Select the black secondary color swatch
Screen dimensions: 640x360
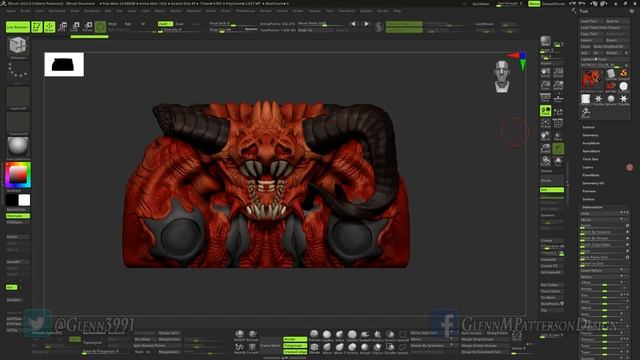12,200
